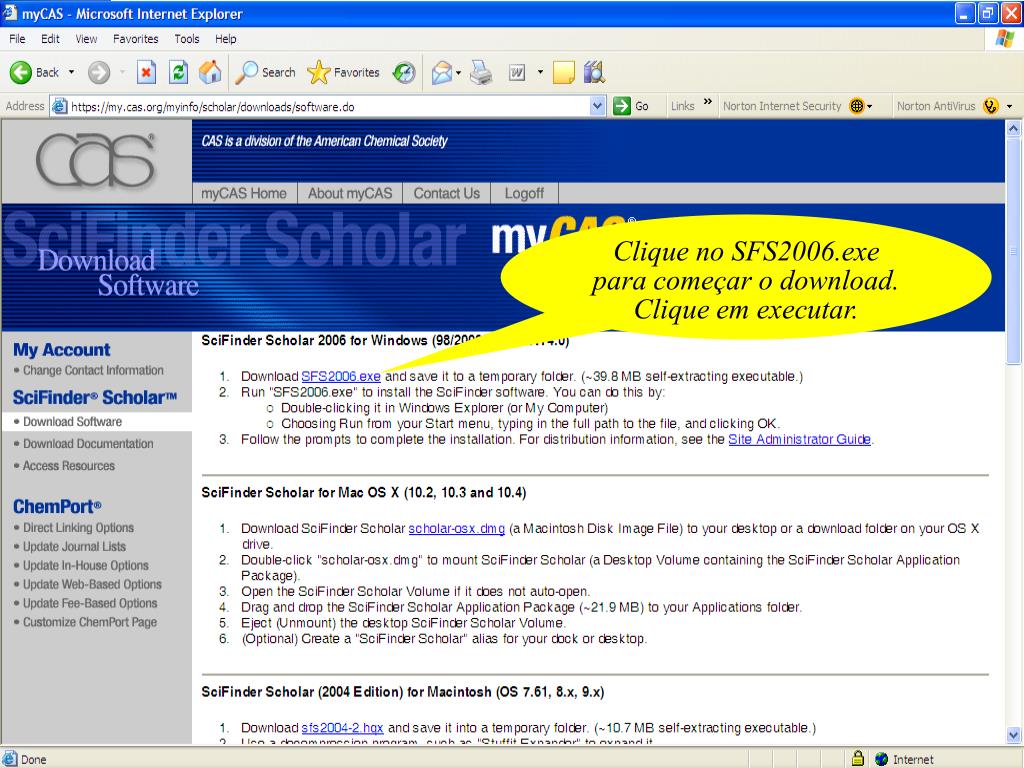Image resolution: width=1024 pixels, height=768 pixels.
Task: Open Download Documentation in sidebar
Action: 88,443
